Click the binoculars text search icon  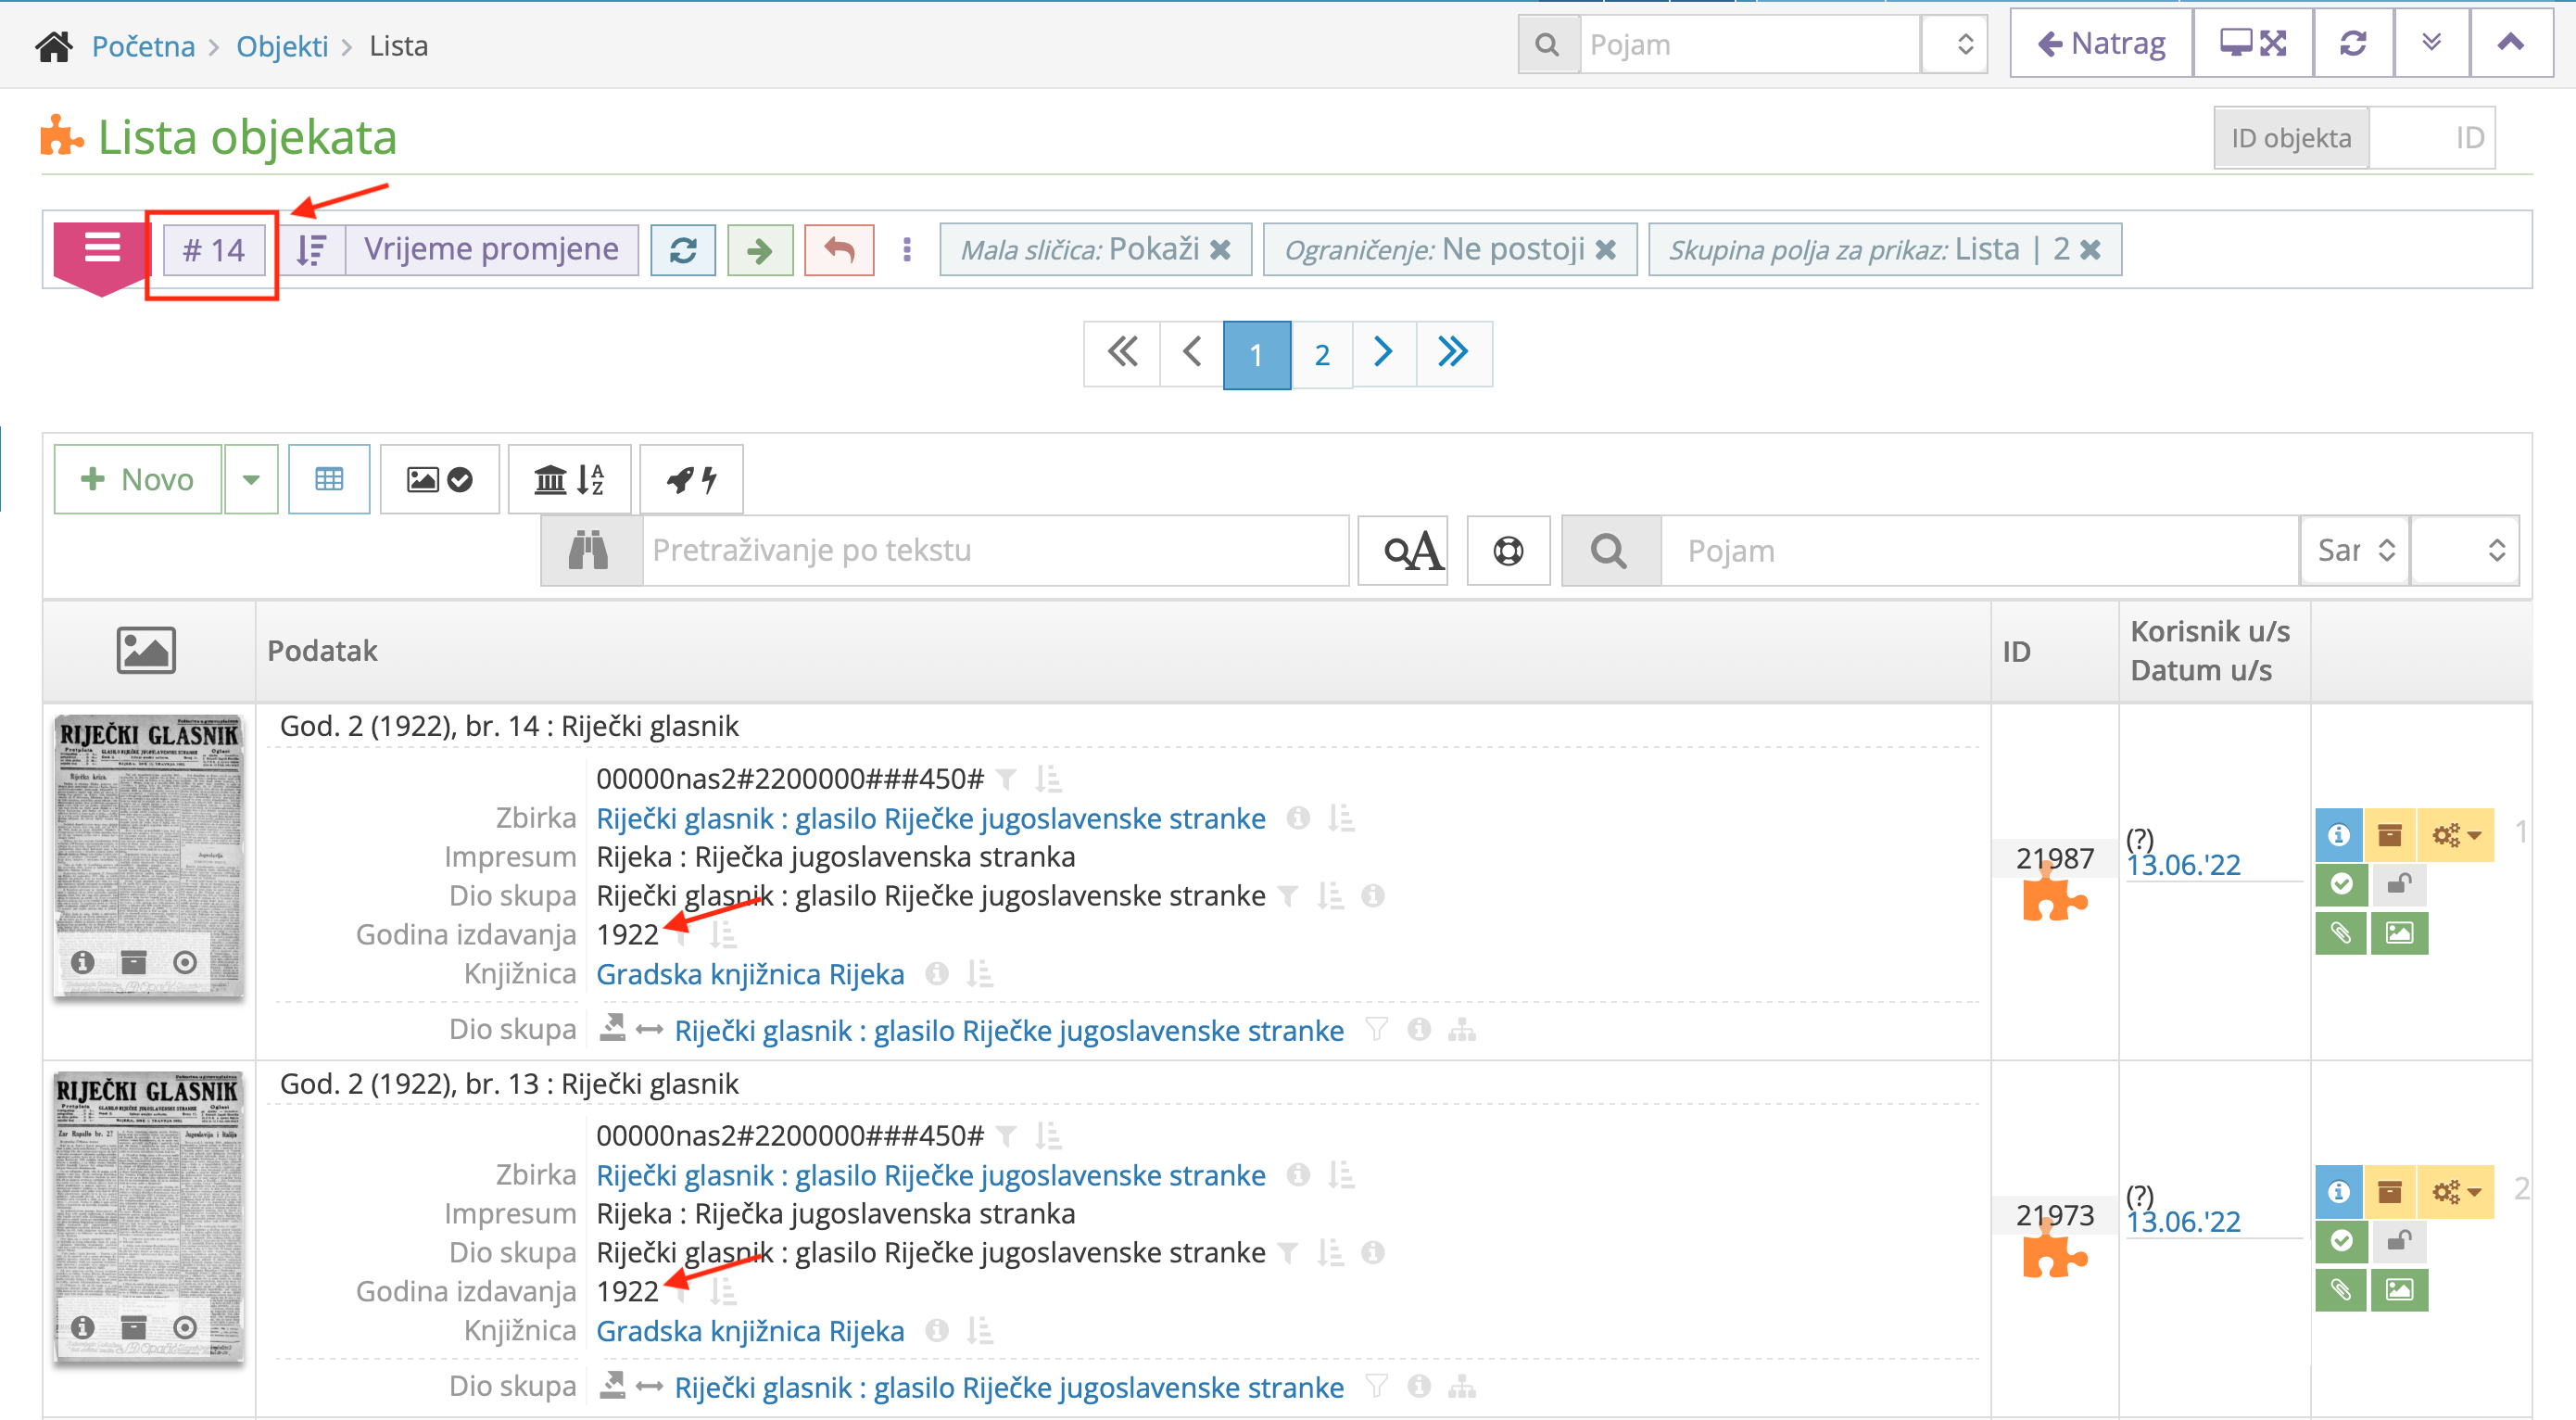pos(590,550)
